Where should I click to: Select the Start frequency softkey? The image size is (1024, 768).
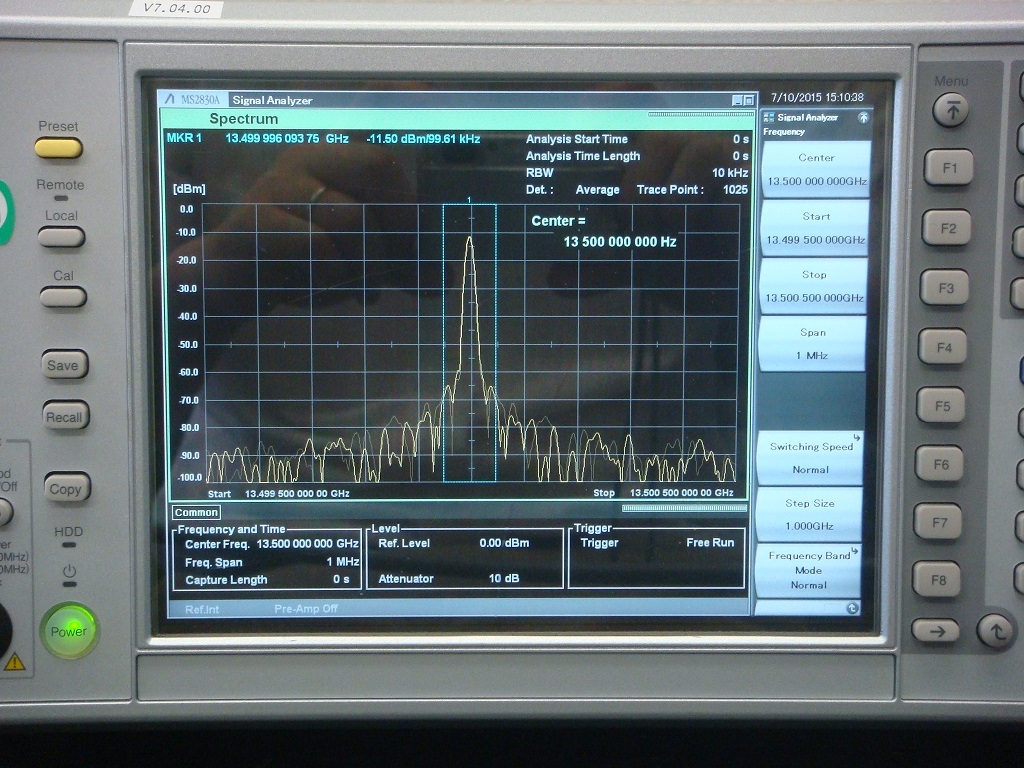click(815, 227)
